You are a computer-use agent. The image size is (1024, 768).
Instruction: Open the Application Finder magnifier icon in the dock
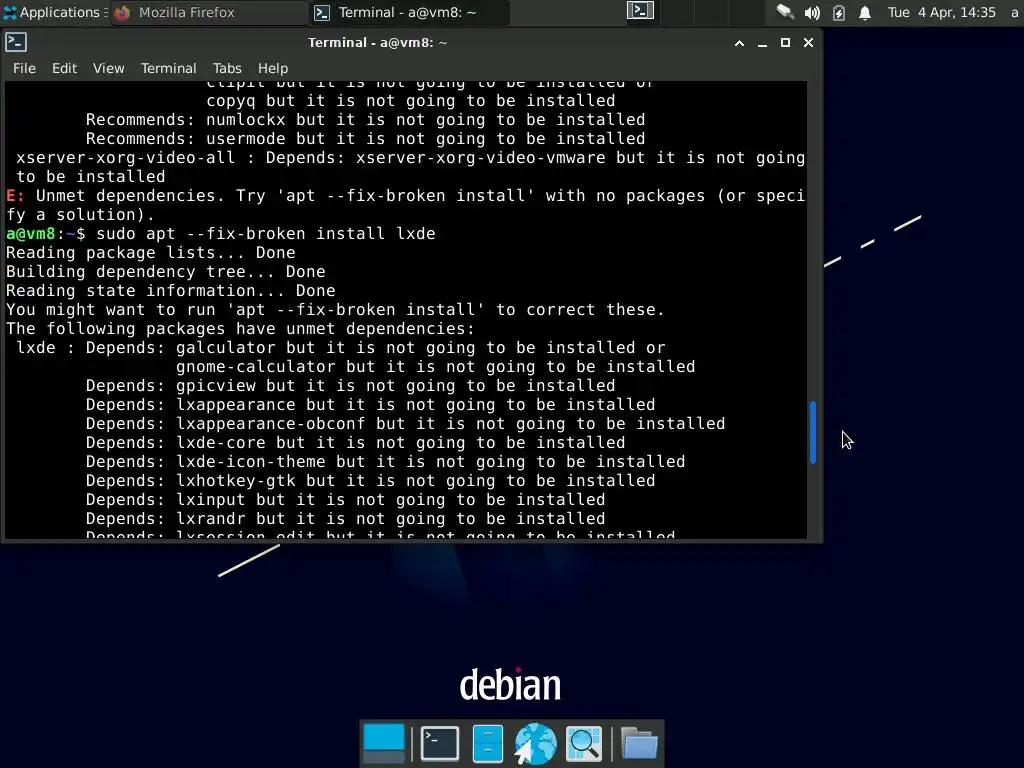pyautogui.click(x=584, y=743)
